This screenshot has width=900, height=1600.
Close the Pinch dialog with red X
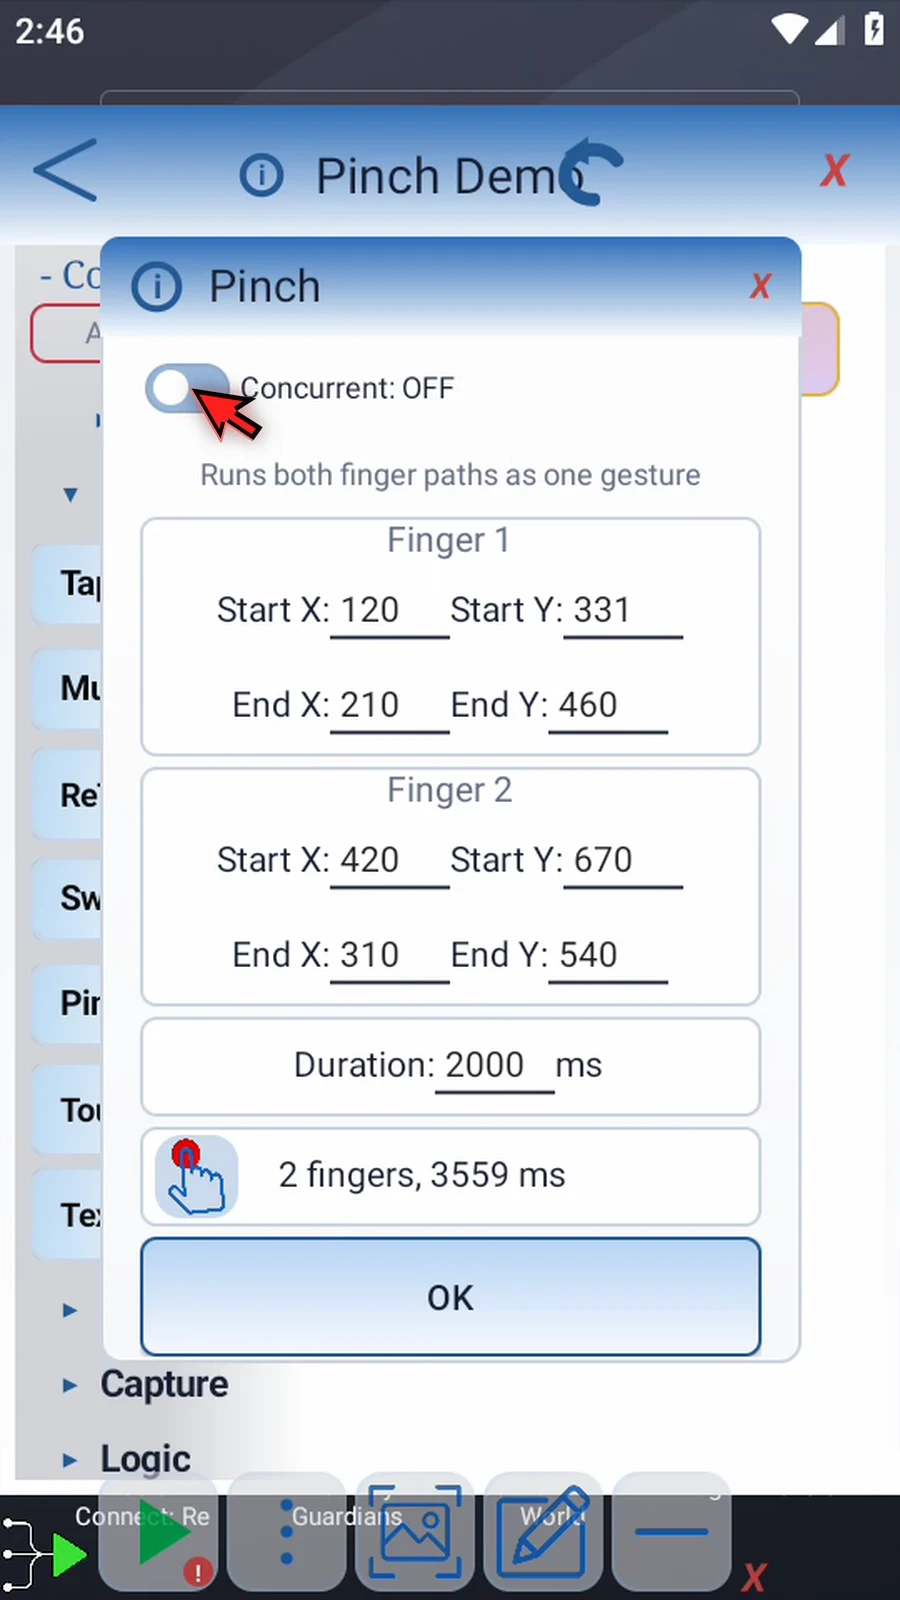point(760,286)
